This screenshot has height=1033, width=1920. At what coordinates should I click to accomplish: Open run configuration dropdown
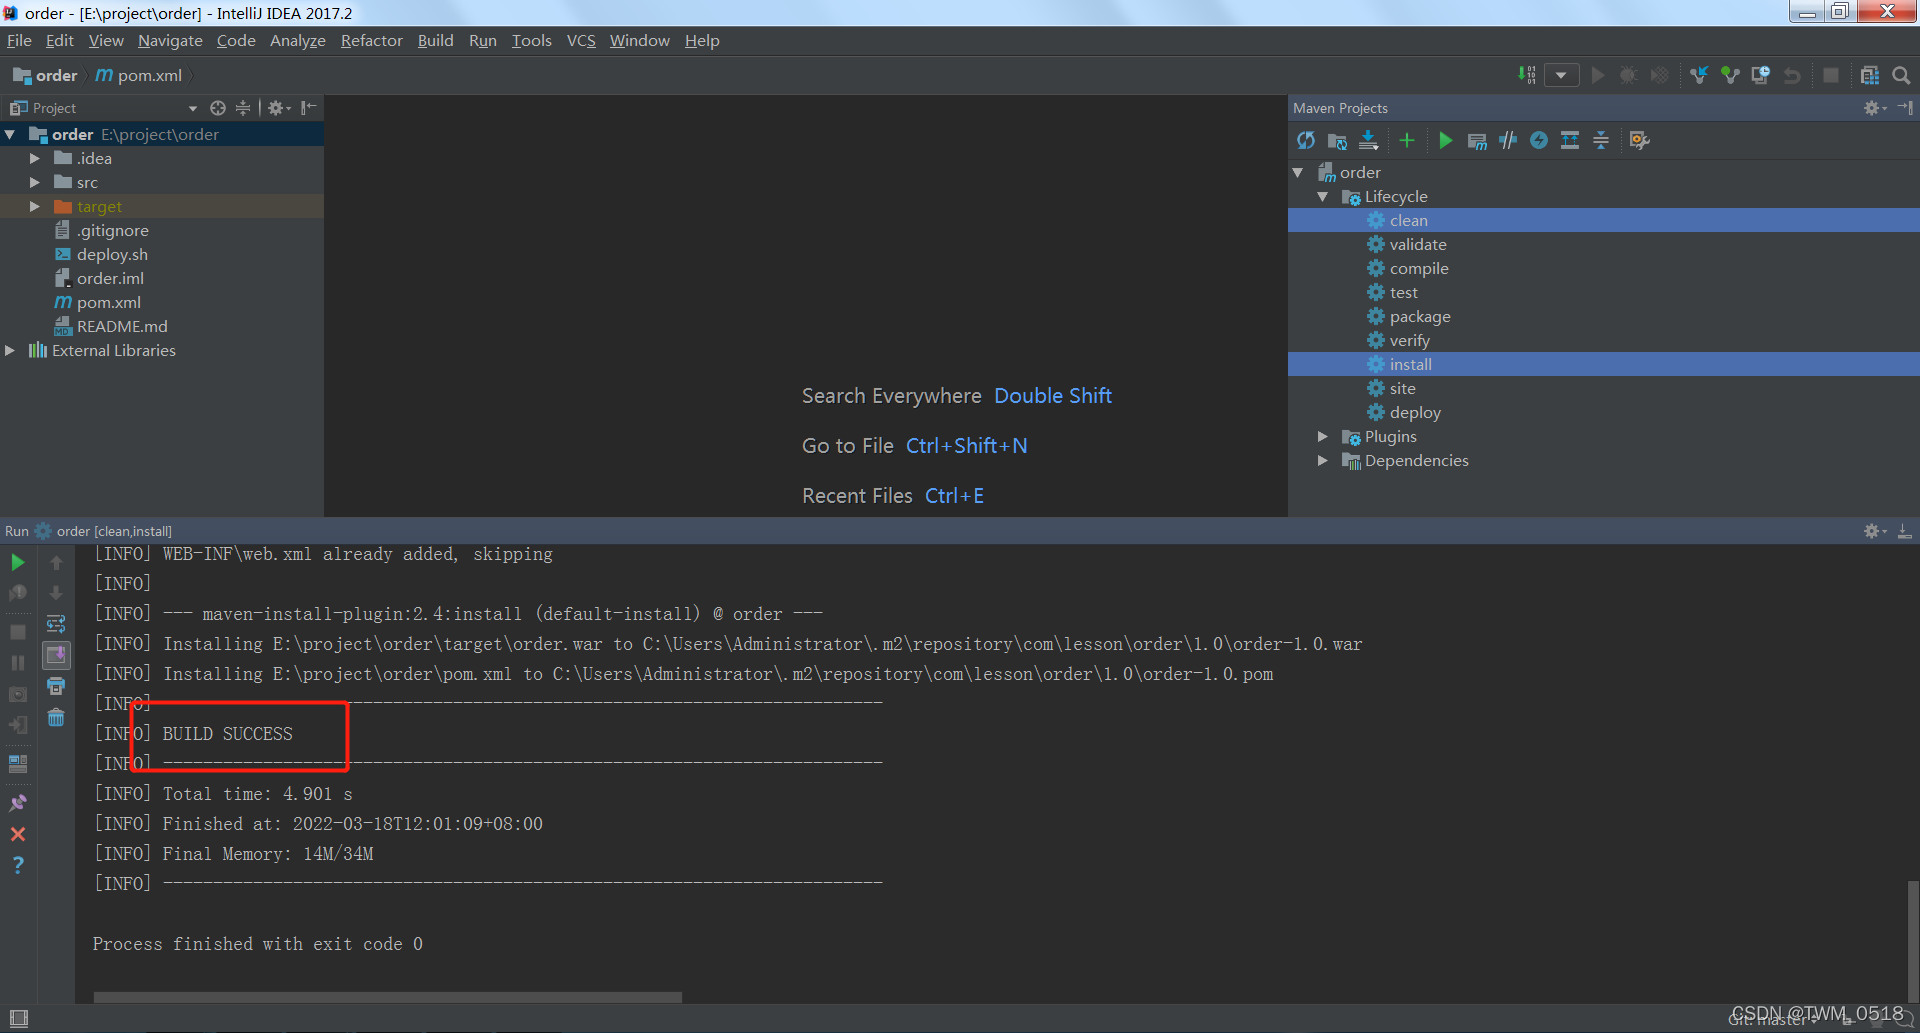tap(1561, 75)
